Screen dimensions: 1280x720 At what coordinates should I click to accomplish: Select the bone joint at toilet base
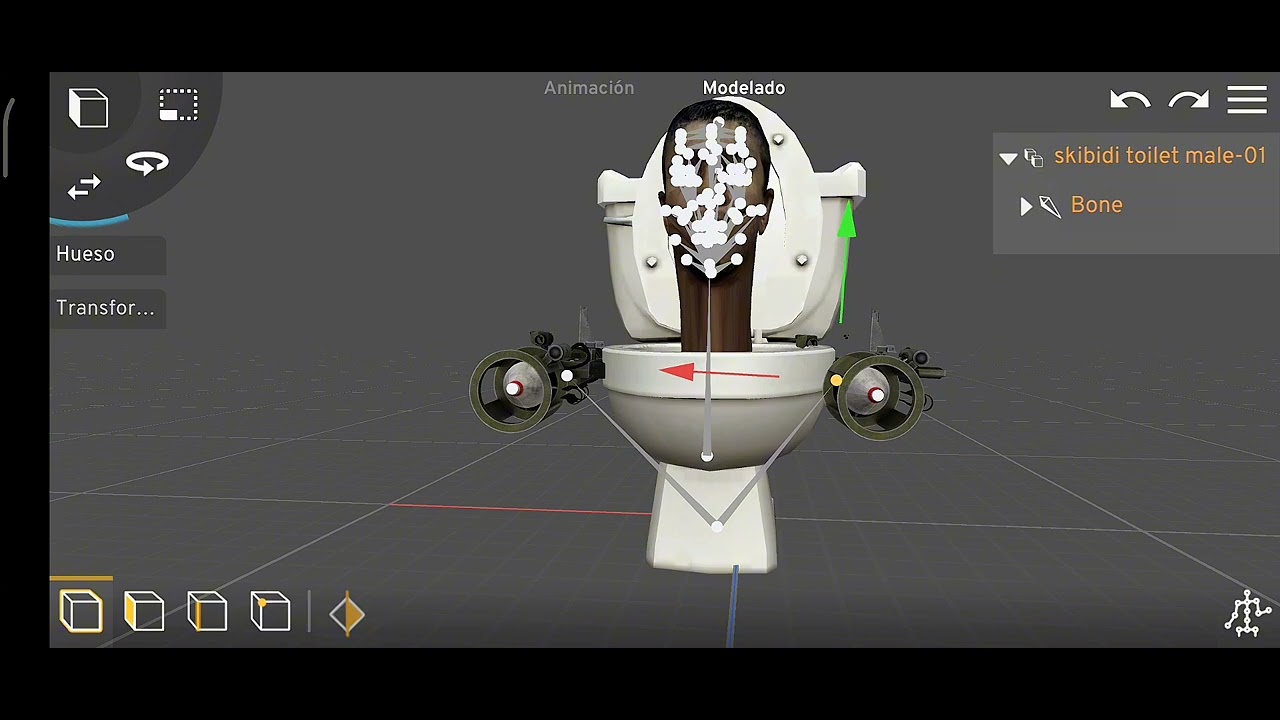click(716, 525)
